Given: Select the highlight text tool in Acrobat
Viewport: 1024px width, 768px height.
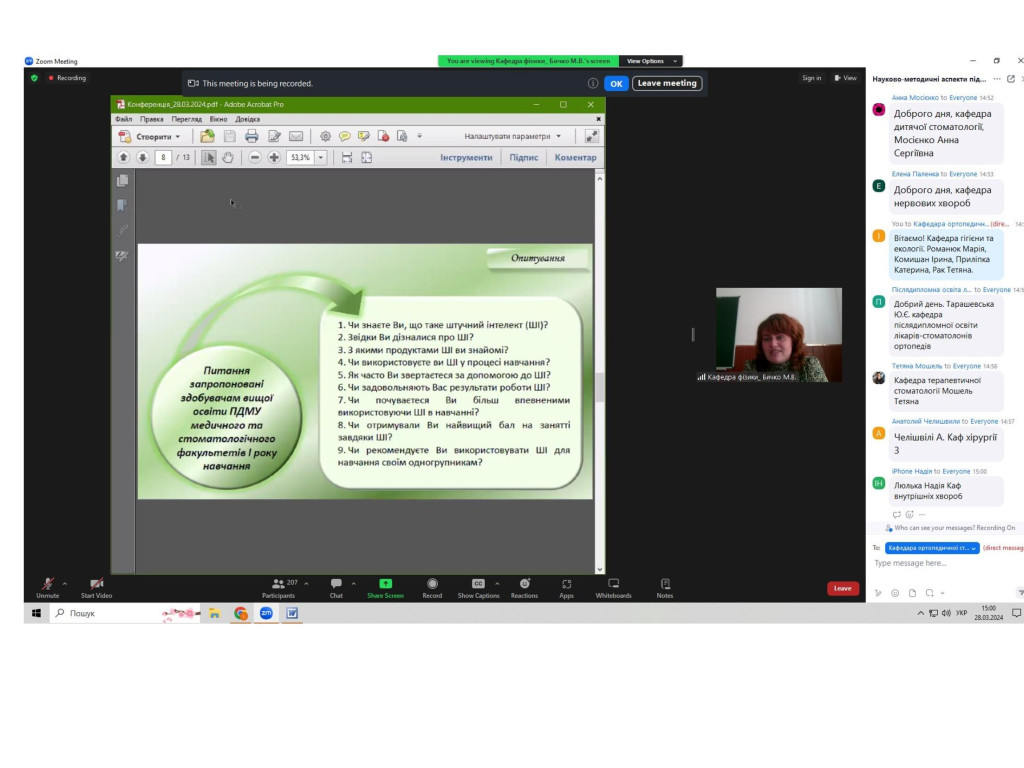Looking at the screenshot, I should (364, 136).
